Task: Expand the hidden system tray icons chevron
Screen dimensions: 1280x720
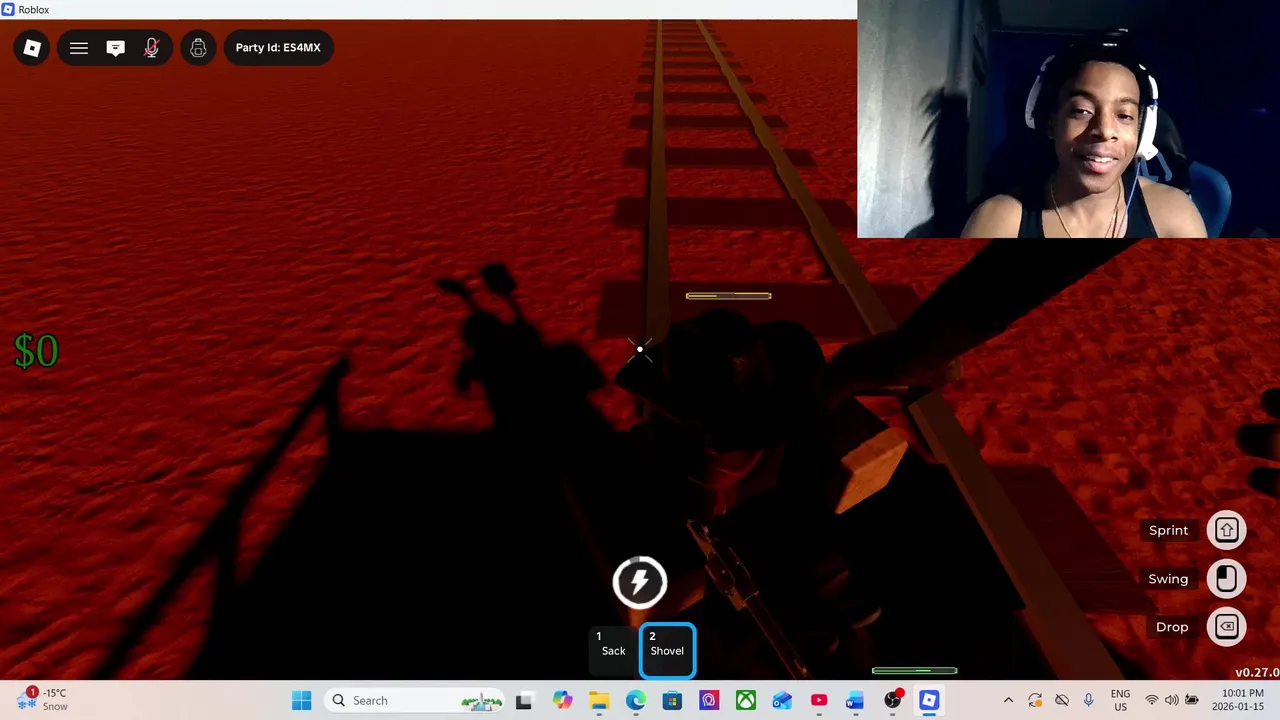Action: tap(1008, 701)
